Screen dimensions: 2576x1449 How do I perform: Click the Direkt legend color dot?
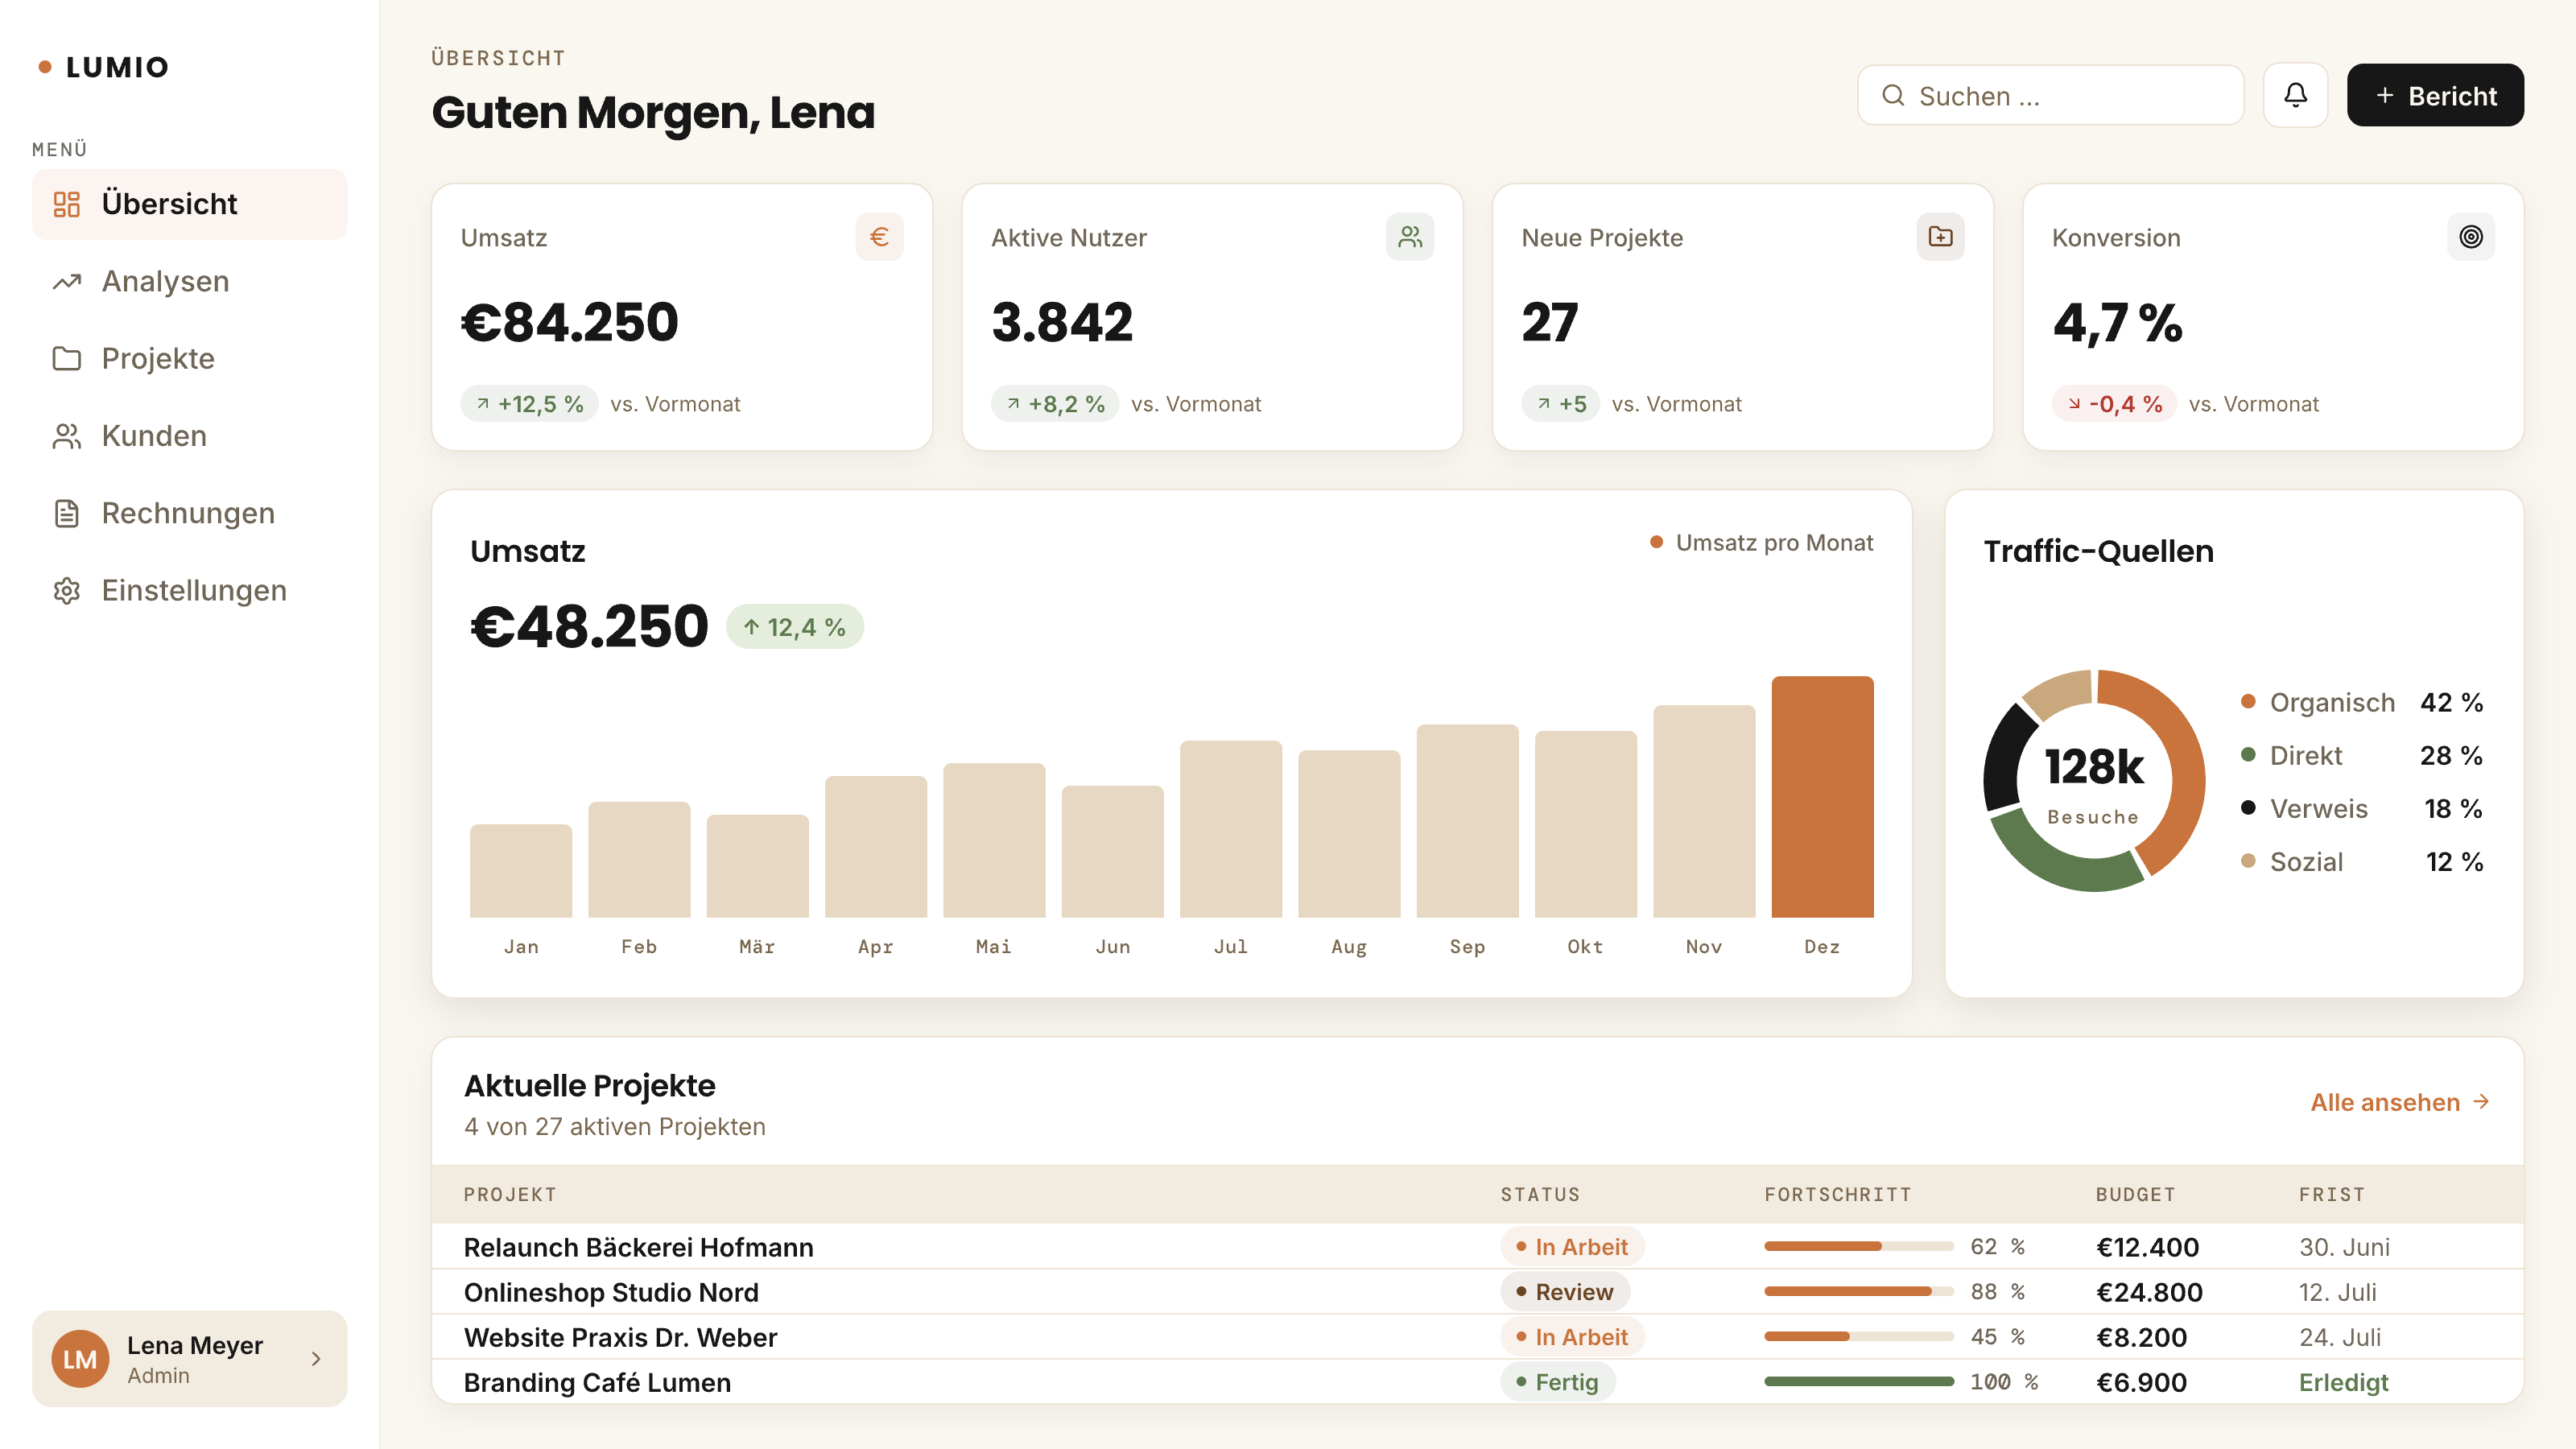click(x=2248, y=755)
